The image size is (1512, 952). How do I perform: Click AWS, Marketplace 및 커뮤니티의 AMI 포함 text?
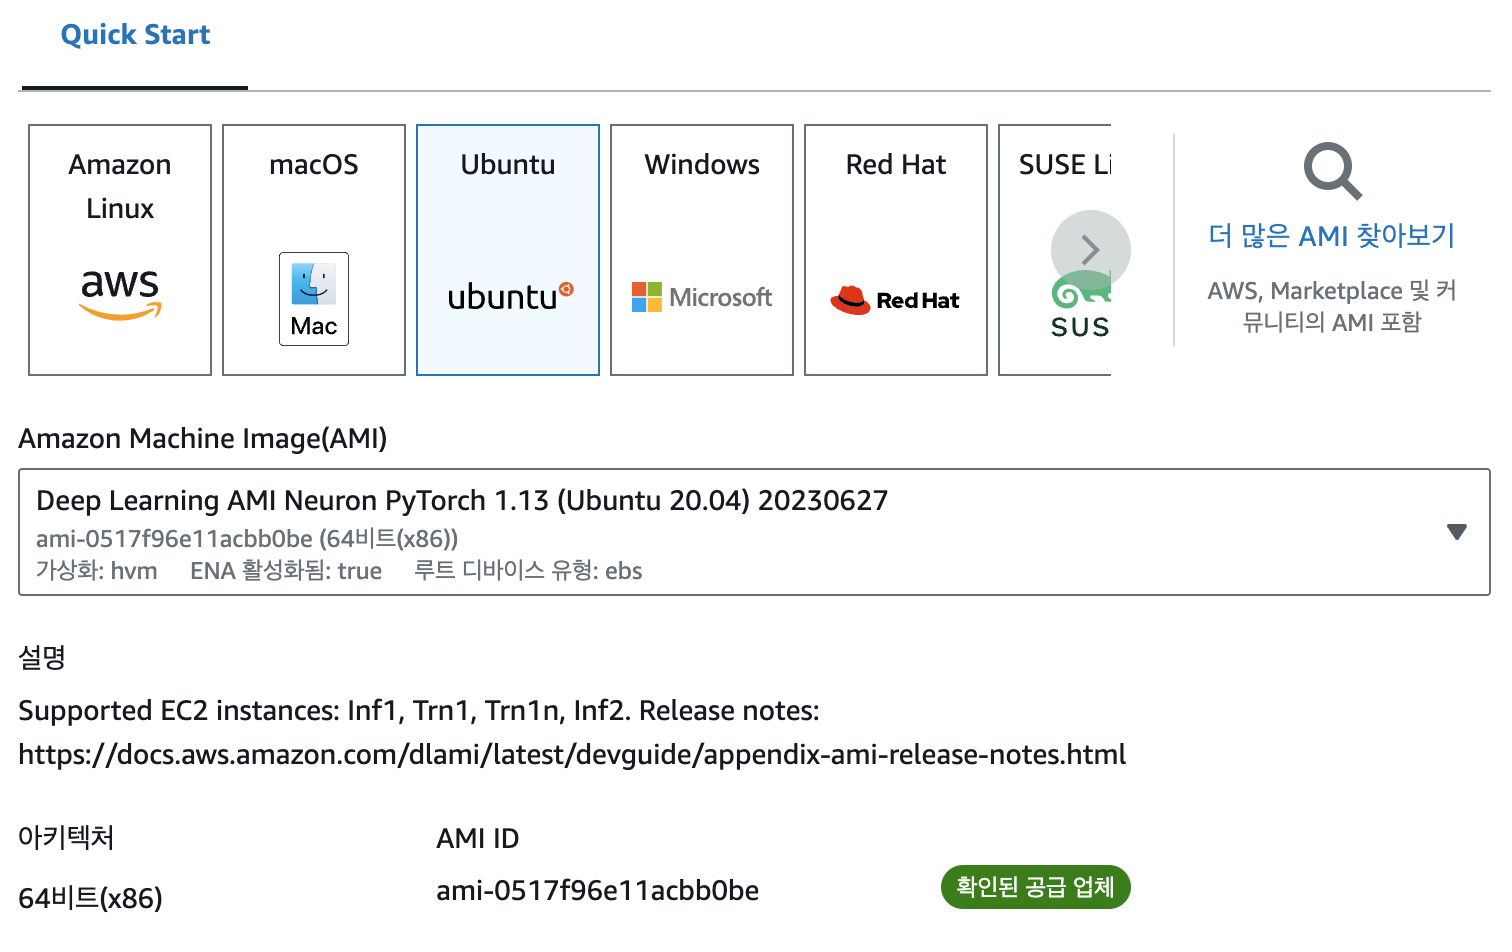click(x=1332, y=306)
